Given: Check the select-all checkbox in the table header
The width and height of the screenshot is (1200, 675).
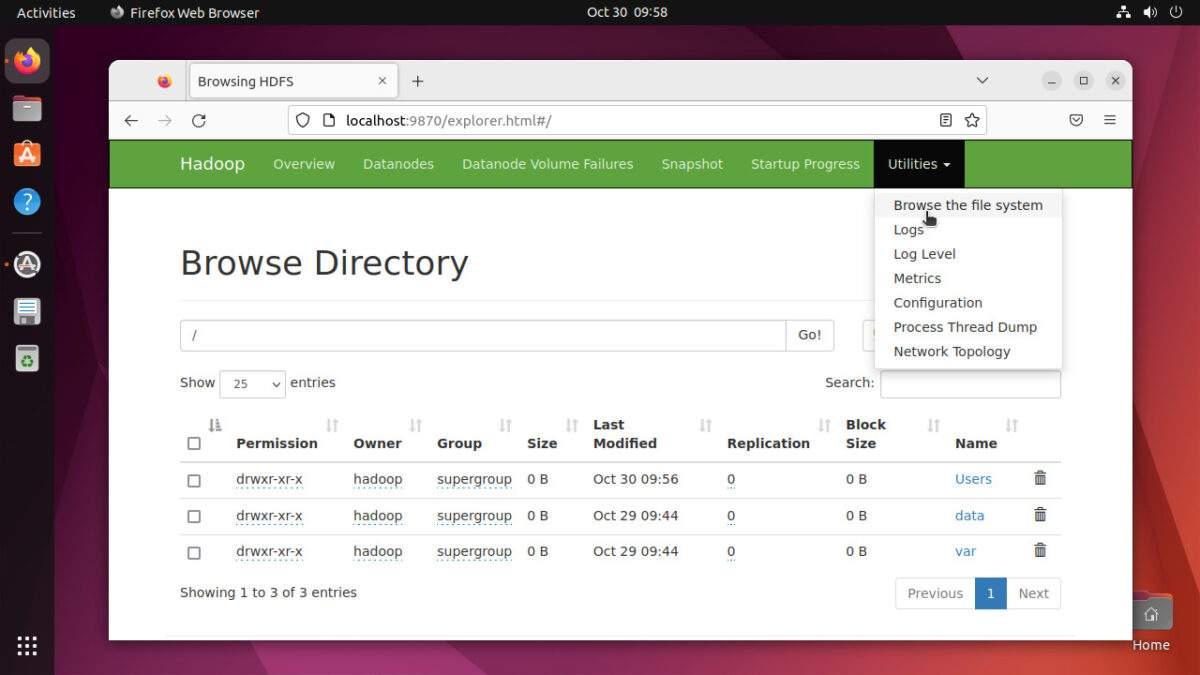Looking at the screenshot, I should [194, 443].
